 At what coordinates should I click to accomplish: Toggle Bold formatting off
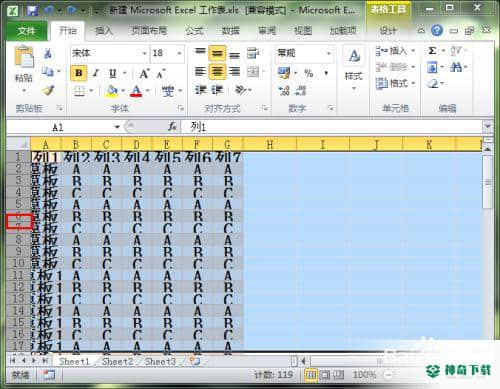tap(79, 73)
